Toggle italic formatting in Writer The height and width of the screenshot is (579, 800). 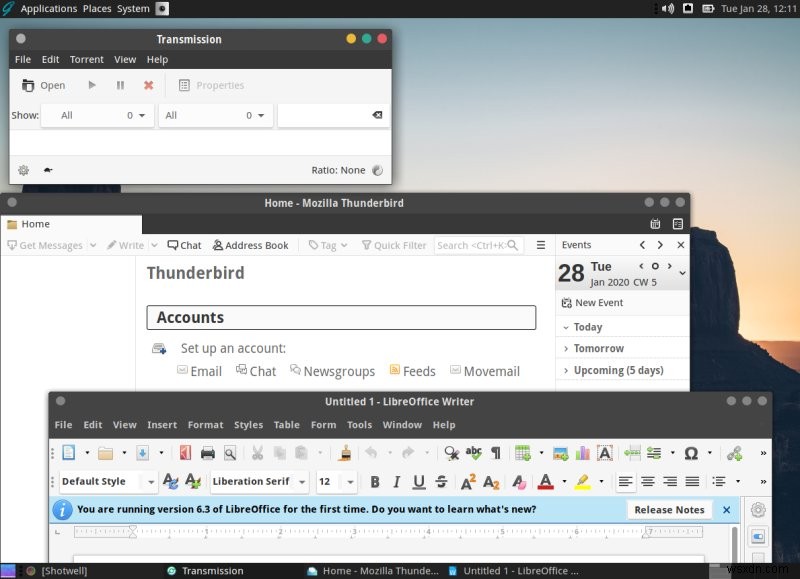(x=397, y=481)
